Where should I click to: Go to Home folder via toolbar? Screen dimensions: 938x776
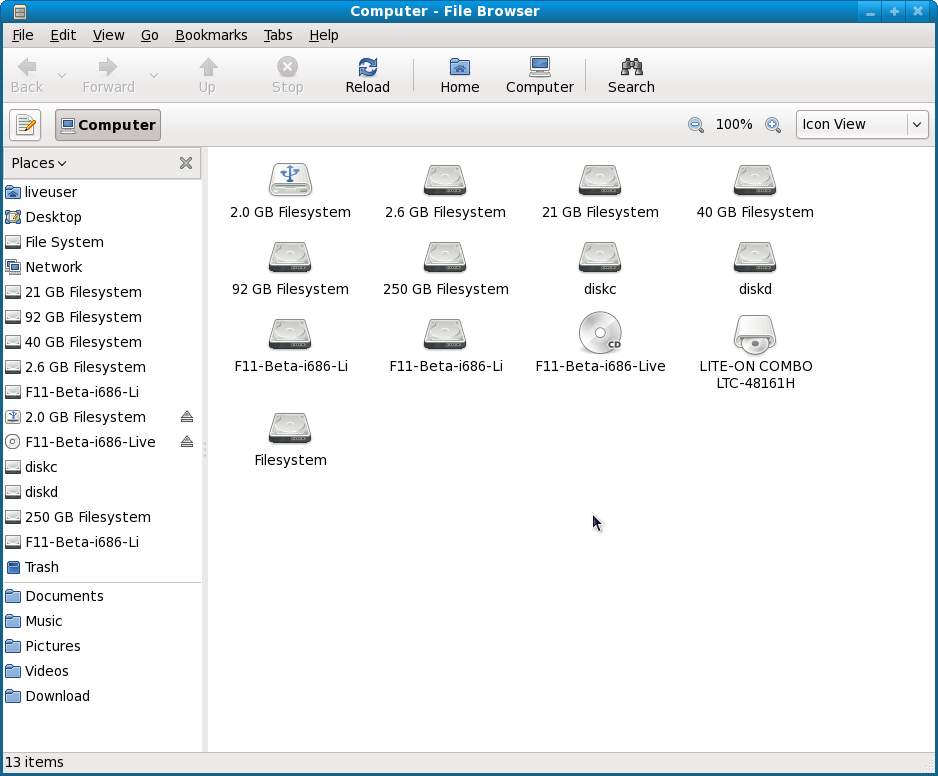[x=459, y=75]
